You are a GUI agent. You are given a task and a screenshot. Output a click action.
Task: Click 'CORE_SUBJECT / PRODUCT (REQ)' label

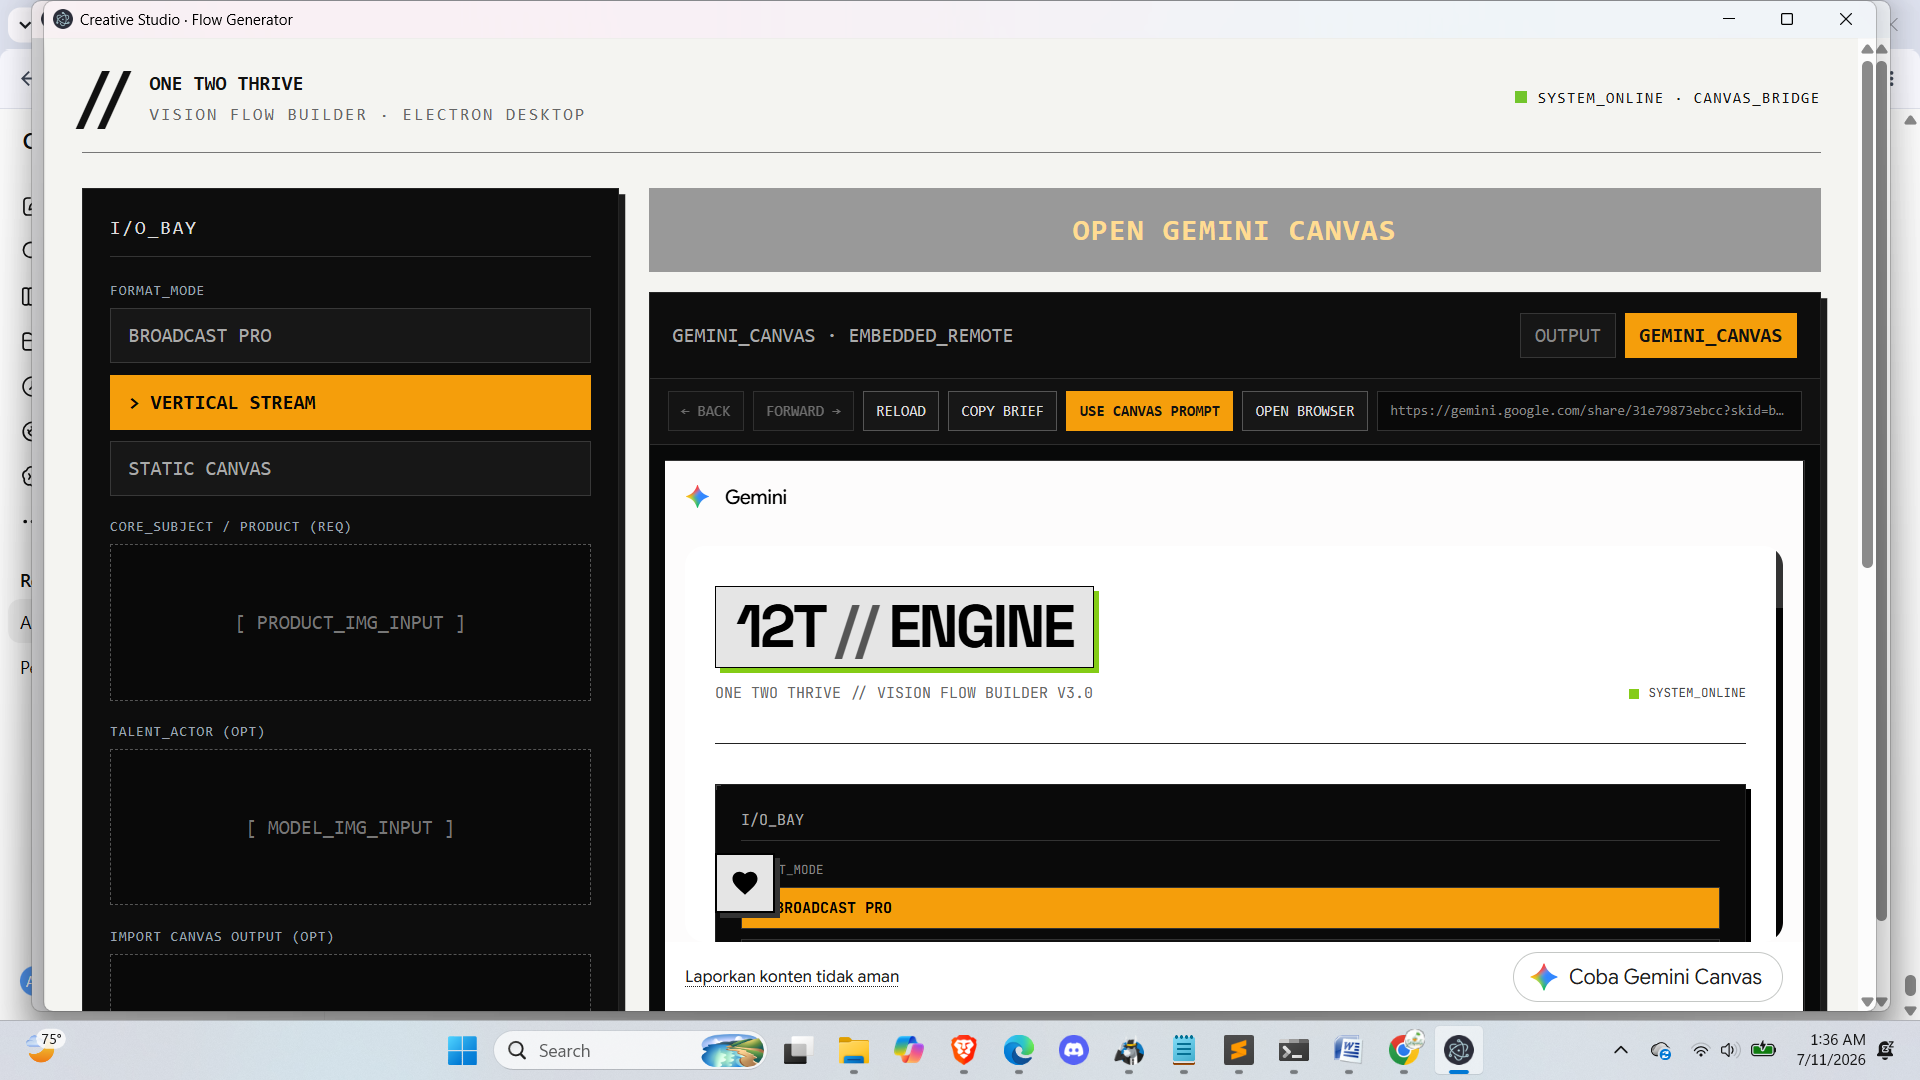[x=230, y=527]
